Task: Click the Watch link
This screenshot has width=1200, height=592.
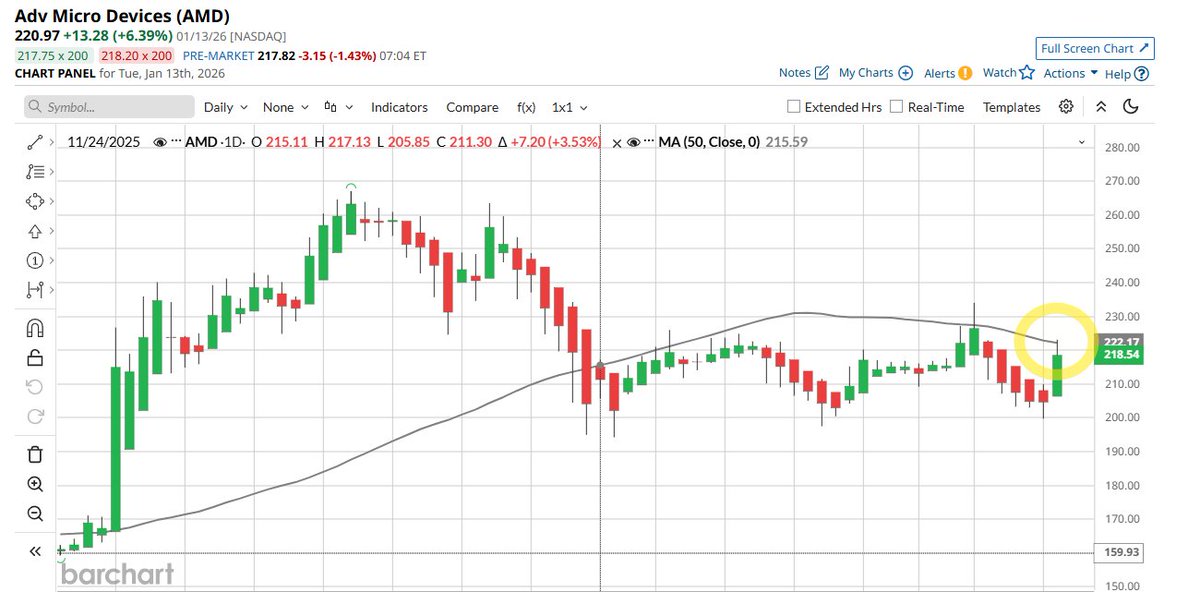Action: pos(999,73)
